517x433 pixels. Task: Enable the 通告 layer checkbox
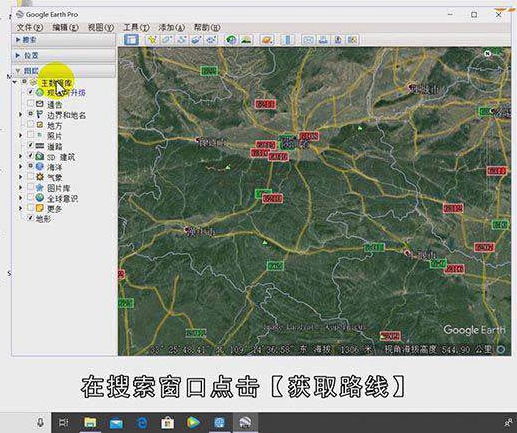click(x=30, y=103)
